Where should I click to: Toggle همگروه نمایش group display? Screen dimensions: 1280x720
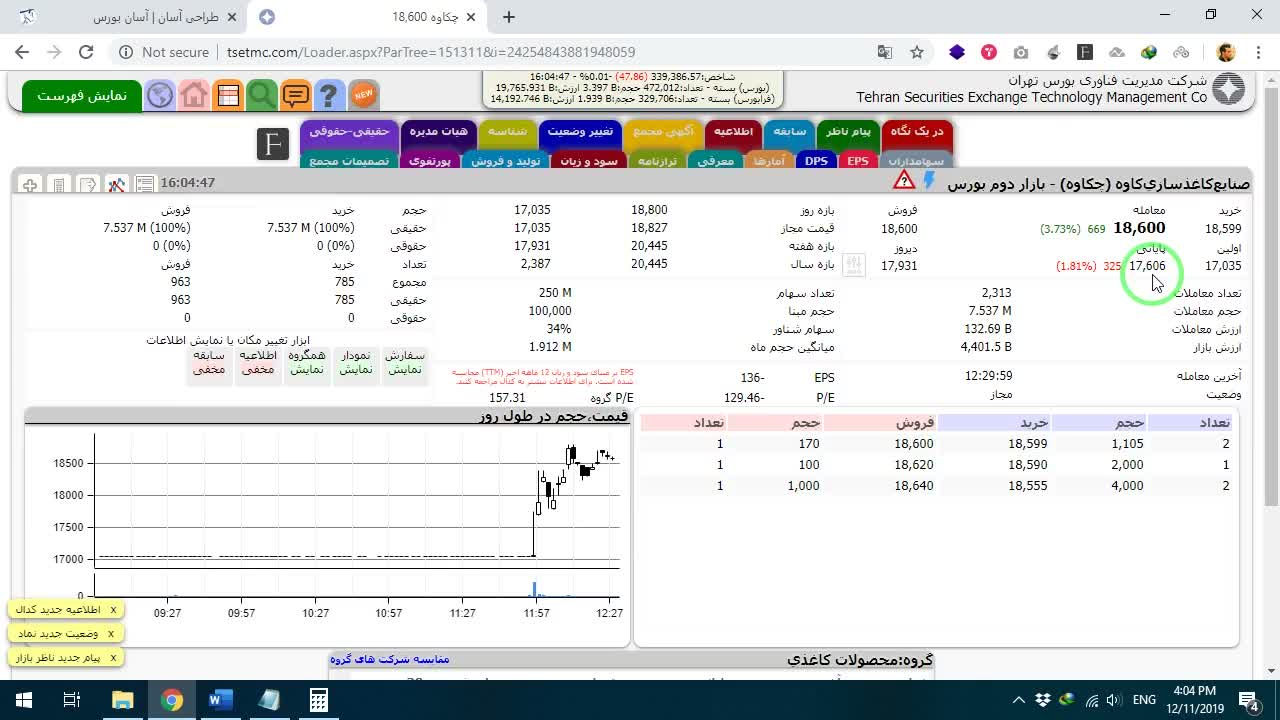coord(307,362)
